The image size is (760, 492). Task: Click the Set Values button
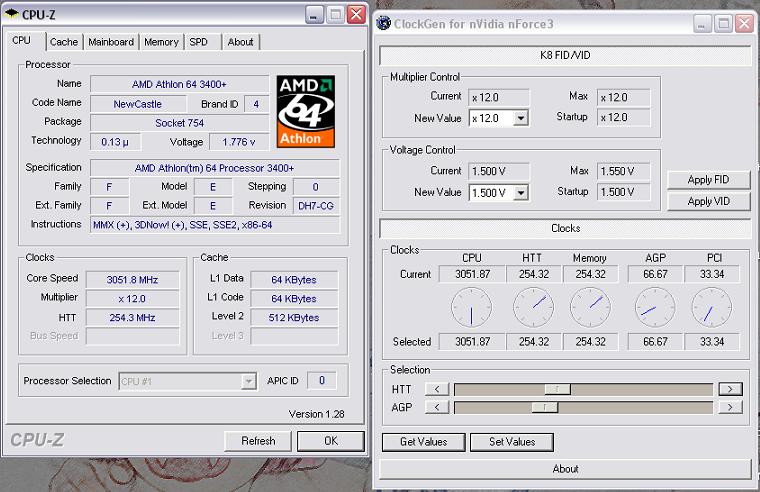512,442
